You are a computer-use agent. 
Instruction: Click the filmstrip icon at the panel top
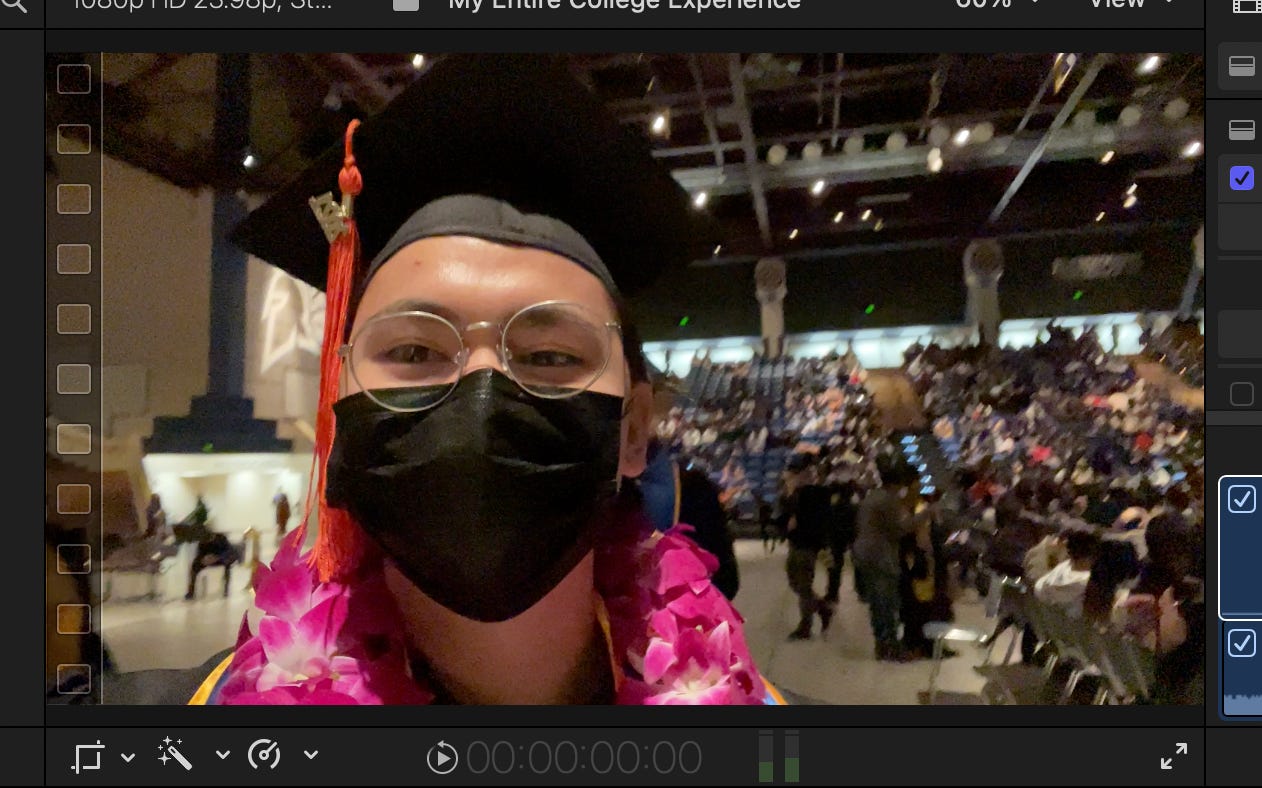click(1246, 5)
